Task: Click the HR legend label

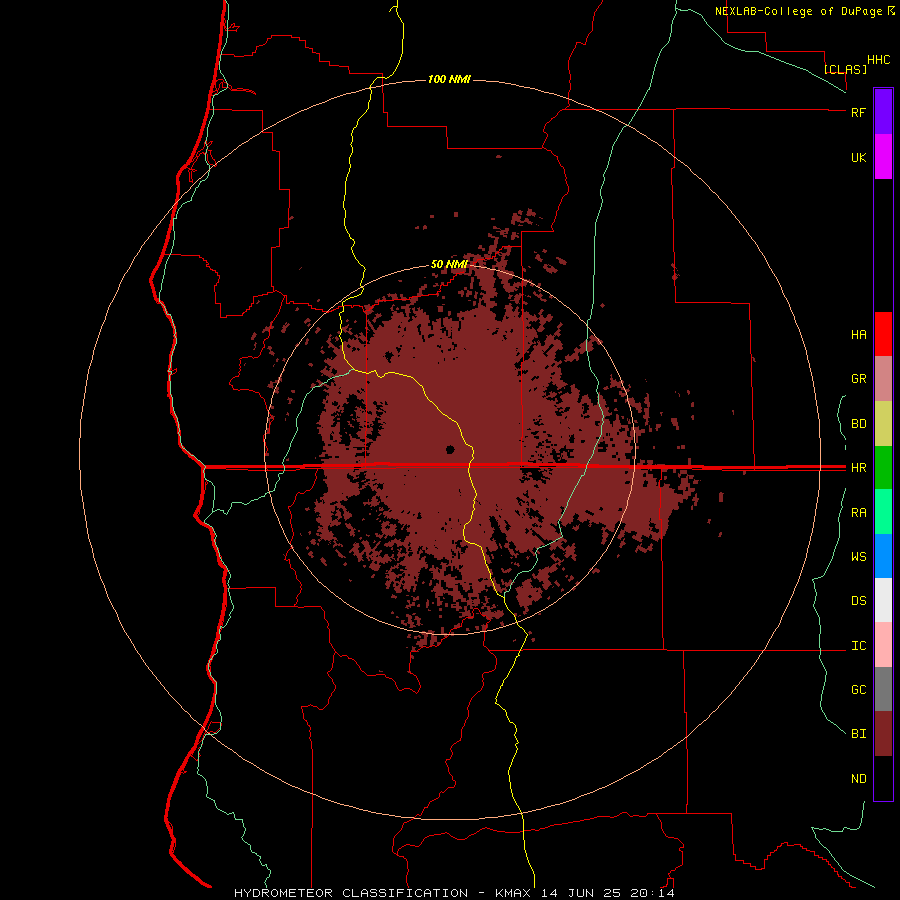Action: click(x=858, y=468)
